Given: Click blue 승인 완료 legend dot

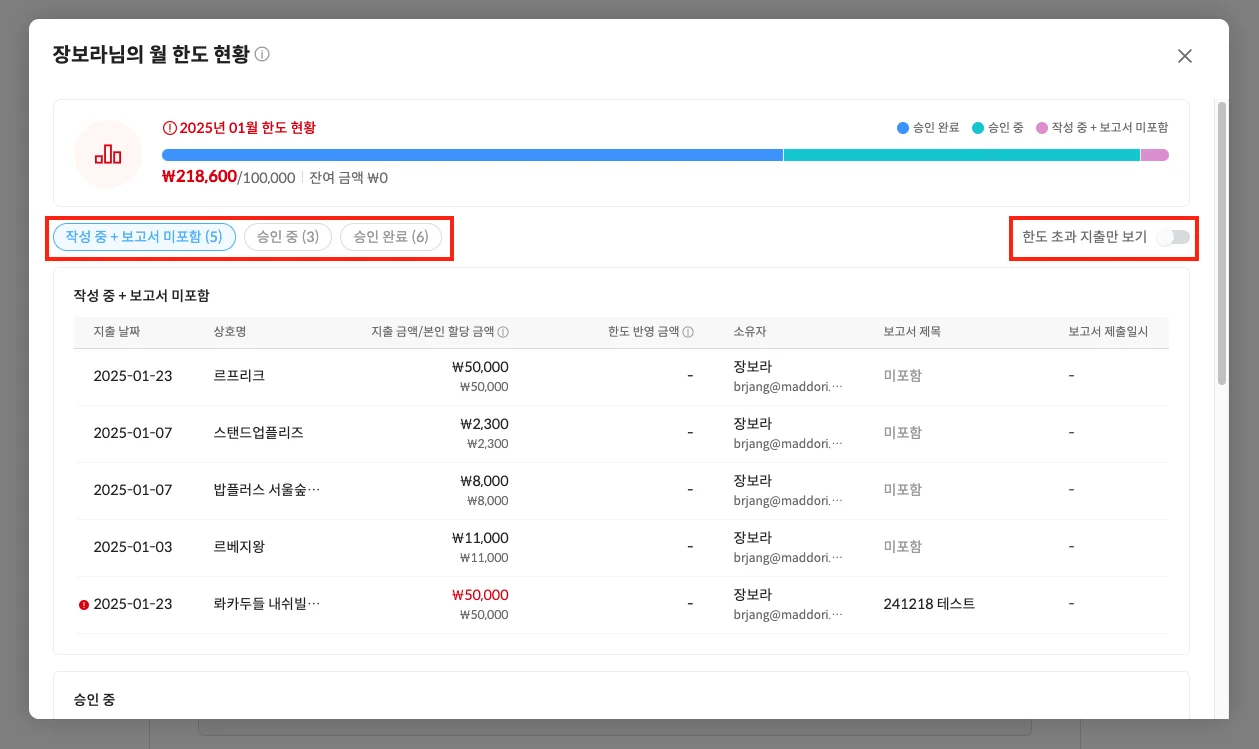Looking at the screenshot, I should pos(903,128).
